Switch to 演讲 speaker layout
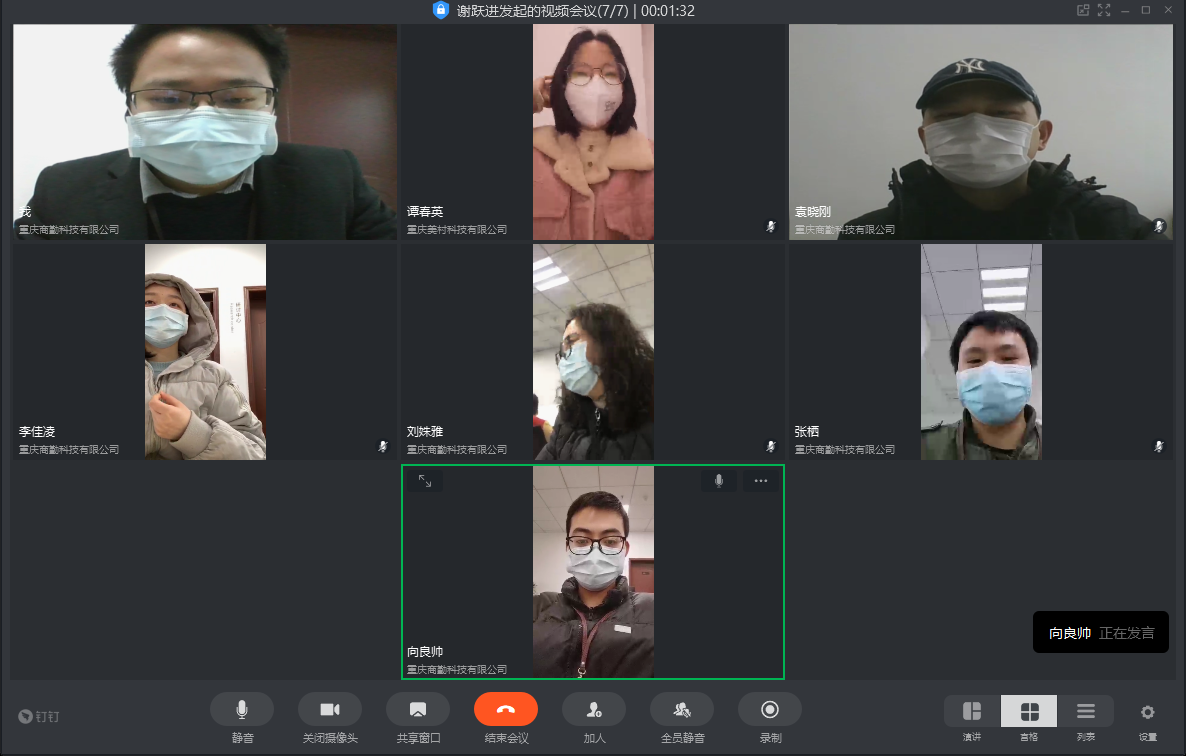Screen dimensions: 1186x756 tap(972, 711)
